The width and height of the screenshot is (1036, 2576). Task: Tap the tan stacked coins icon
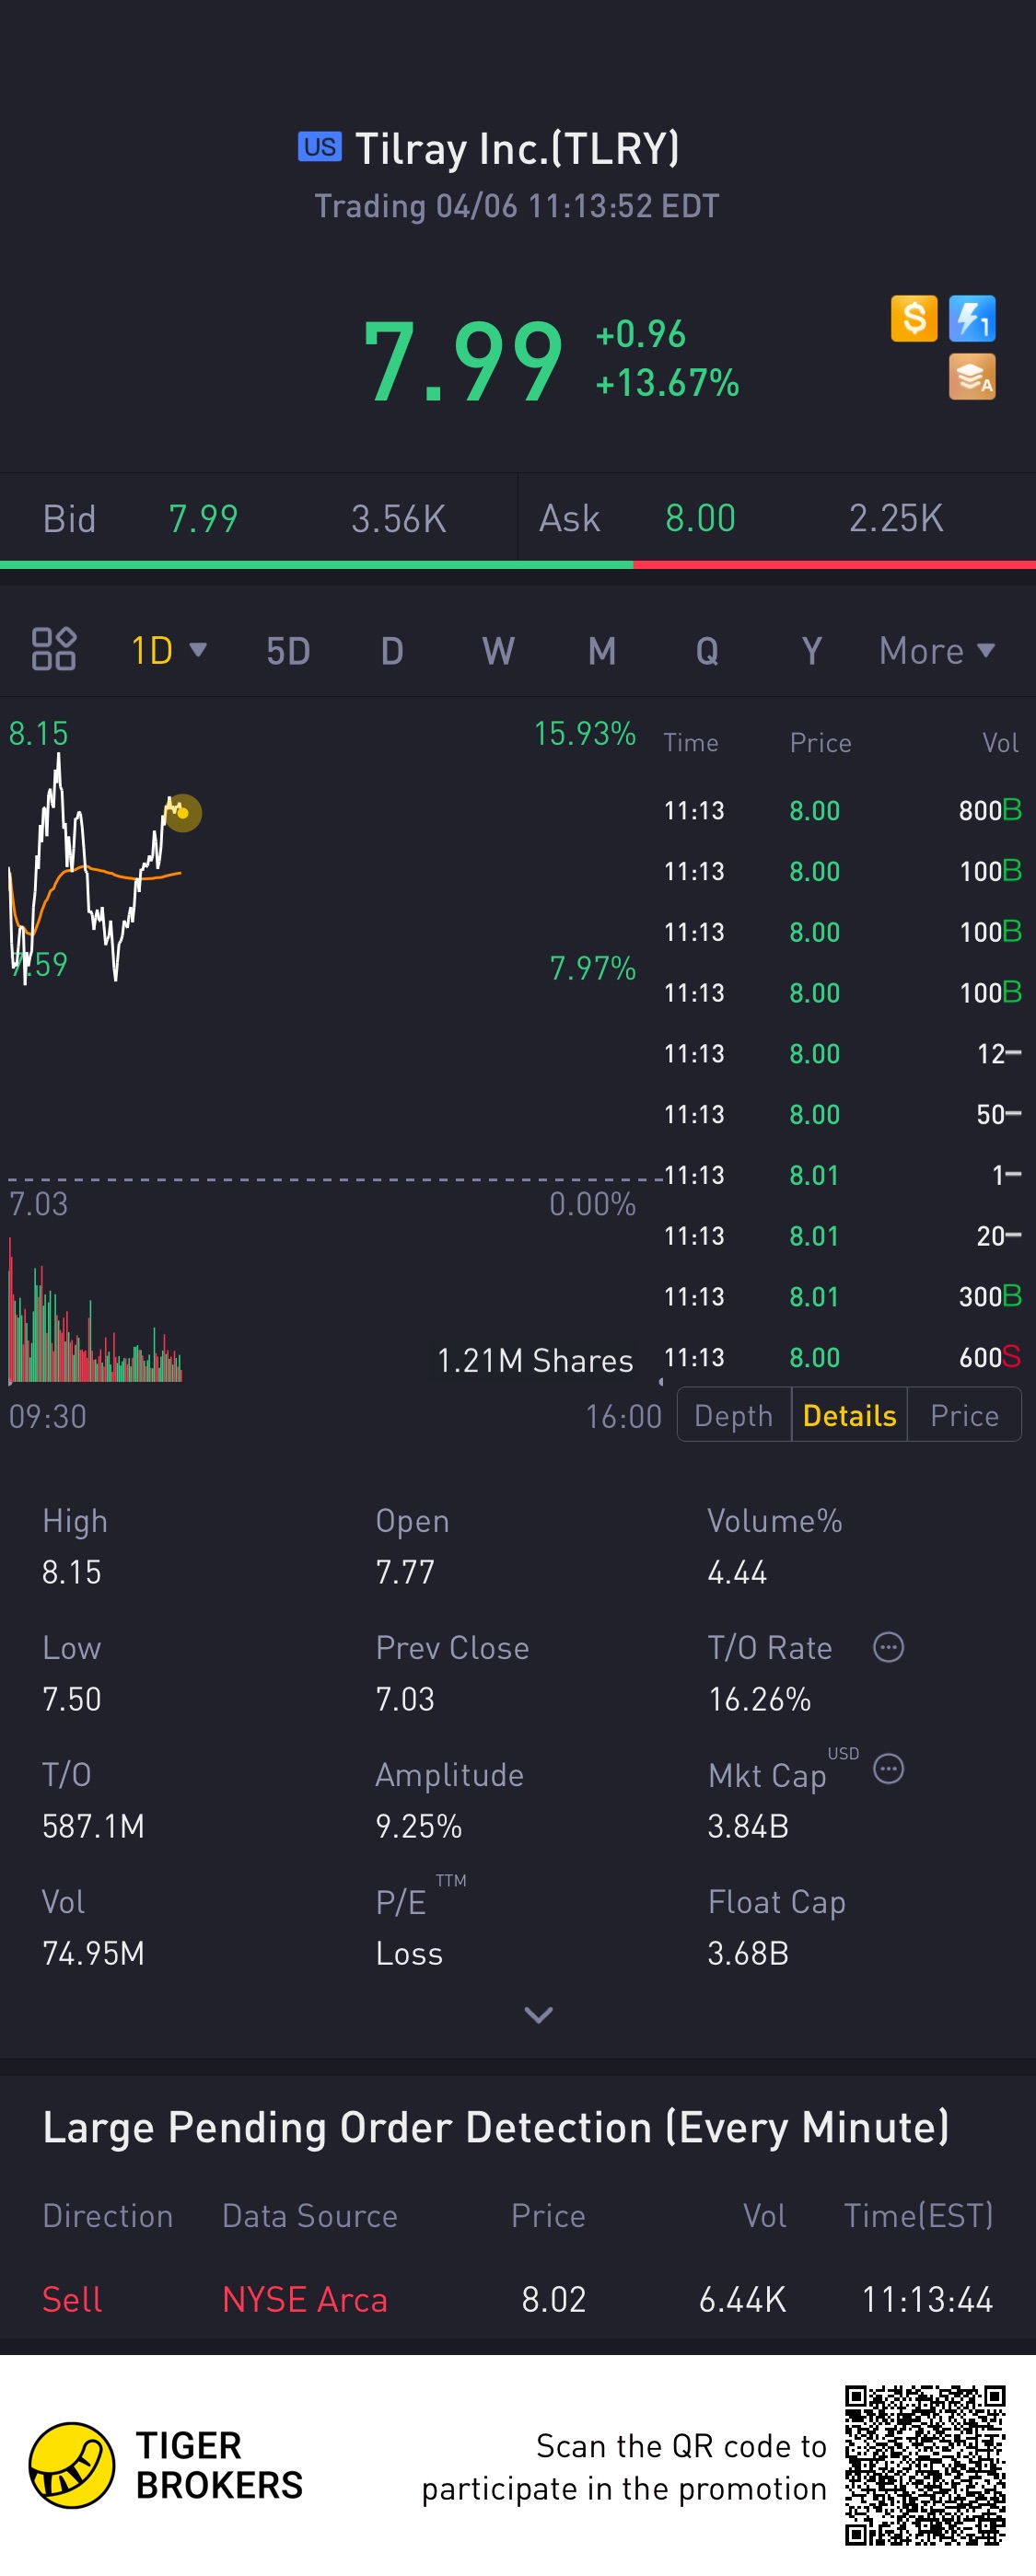point(971,377)
